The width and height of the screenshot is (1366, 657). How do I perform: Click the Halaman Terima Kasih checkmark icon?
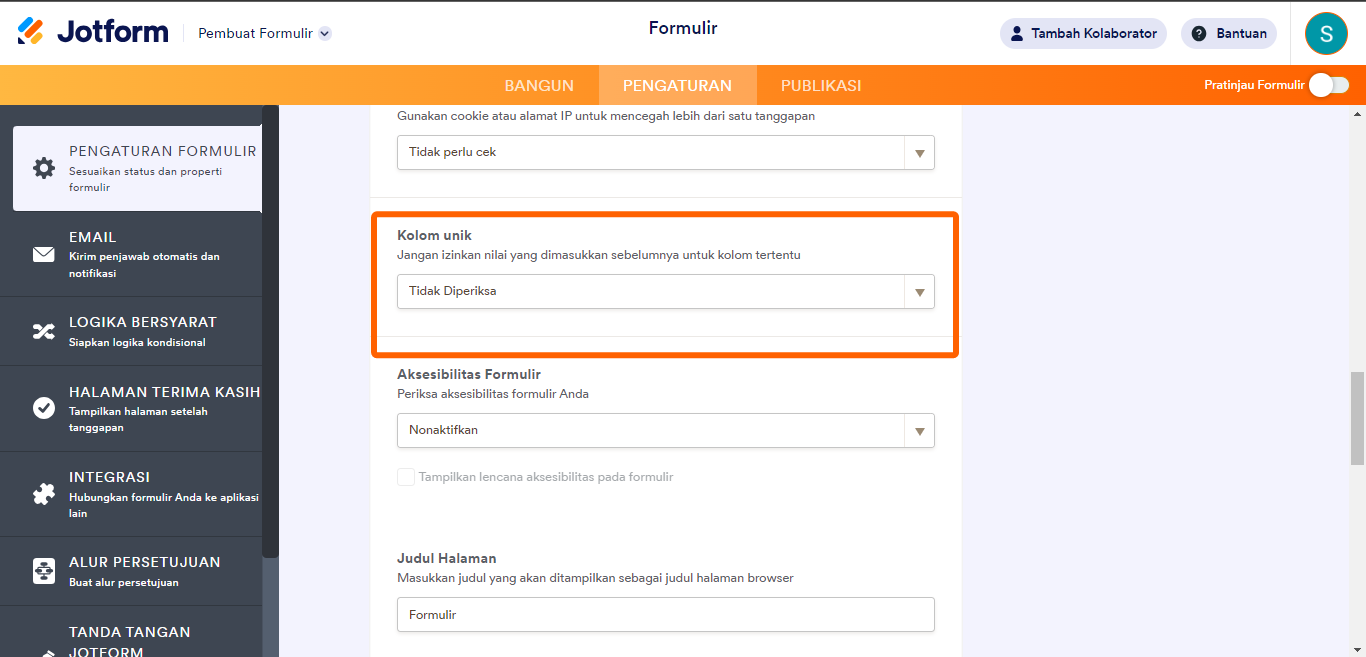pos(44,408)
